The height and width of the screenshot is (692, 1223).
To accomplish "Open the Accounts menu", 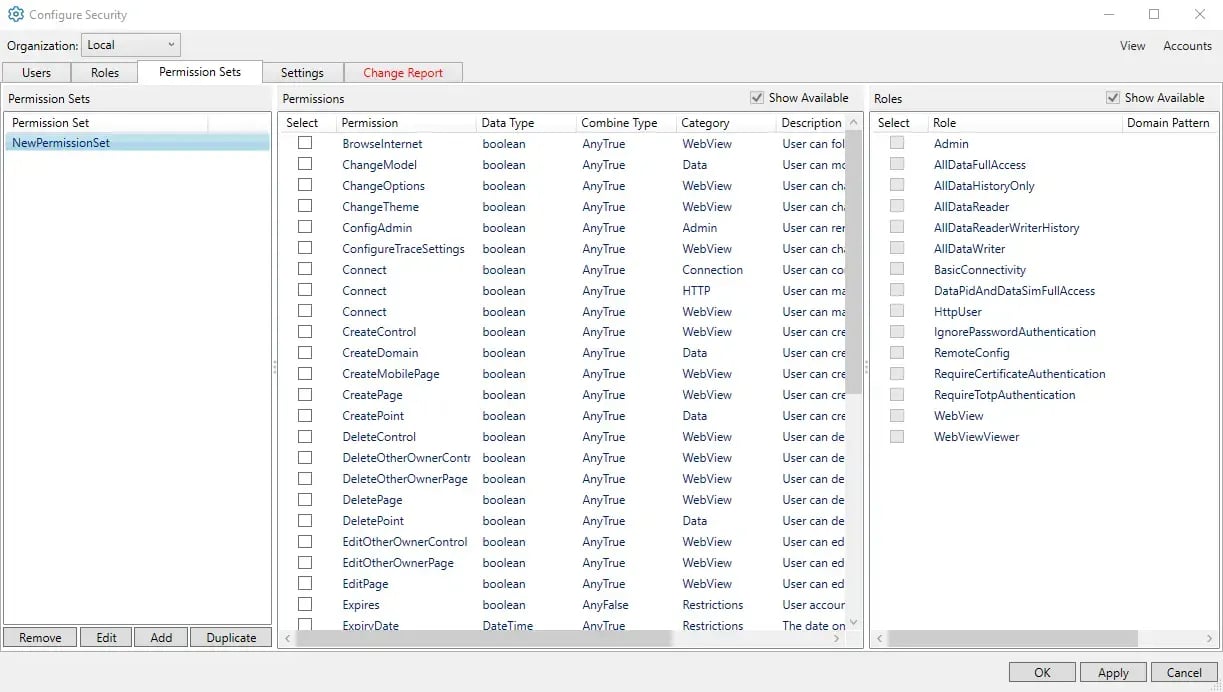I will pos(1187,45).
